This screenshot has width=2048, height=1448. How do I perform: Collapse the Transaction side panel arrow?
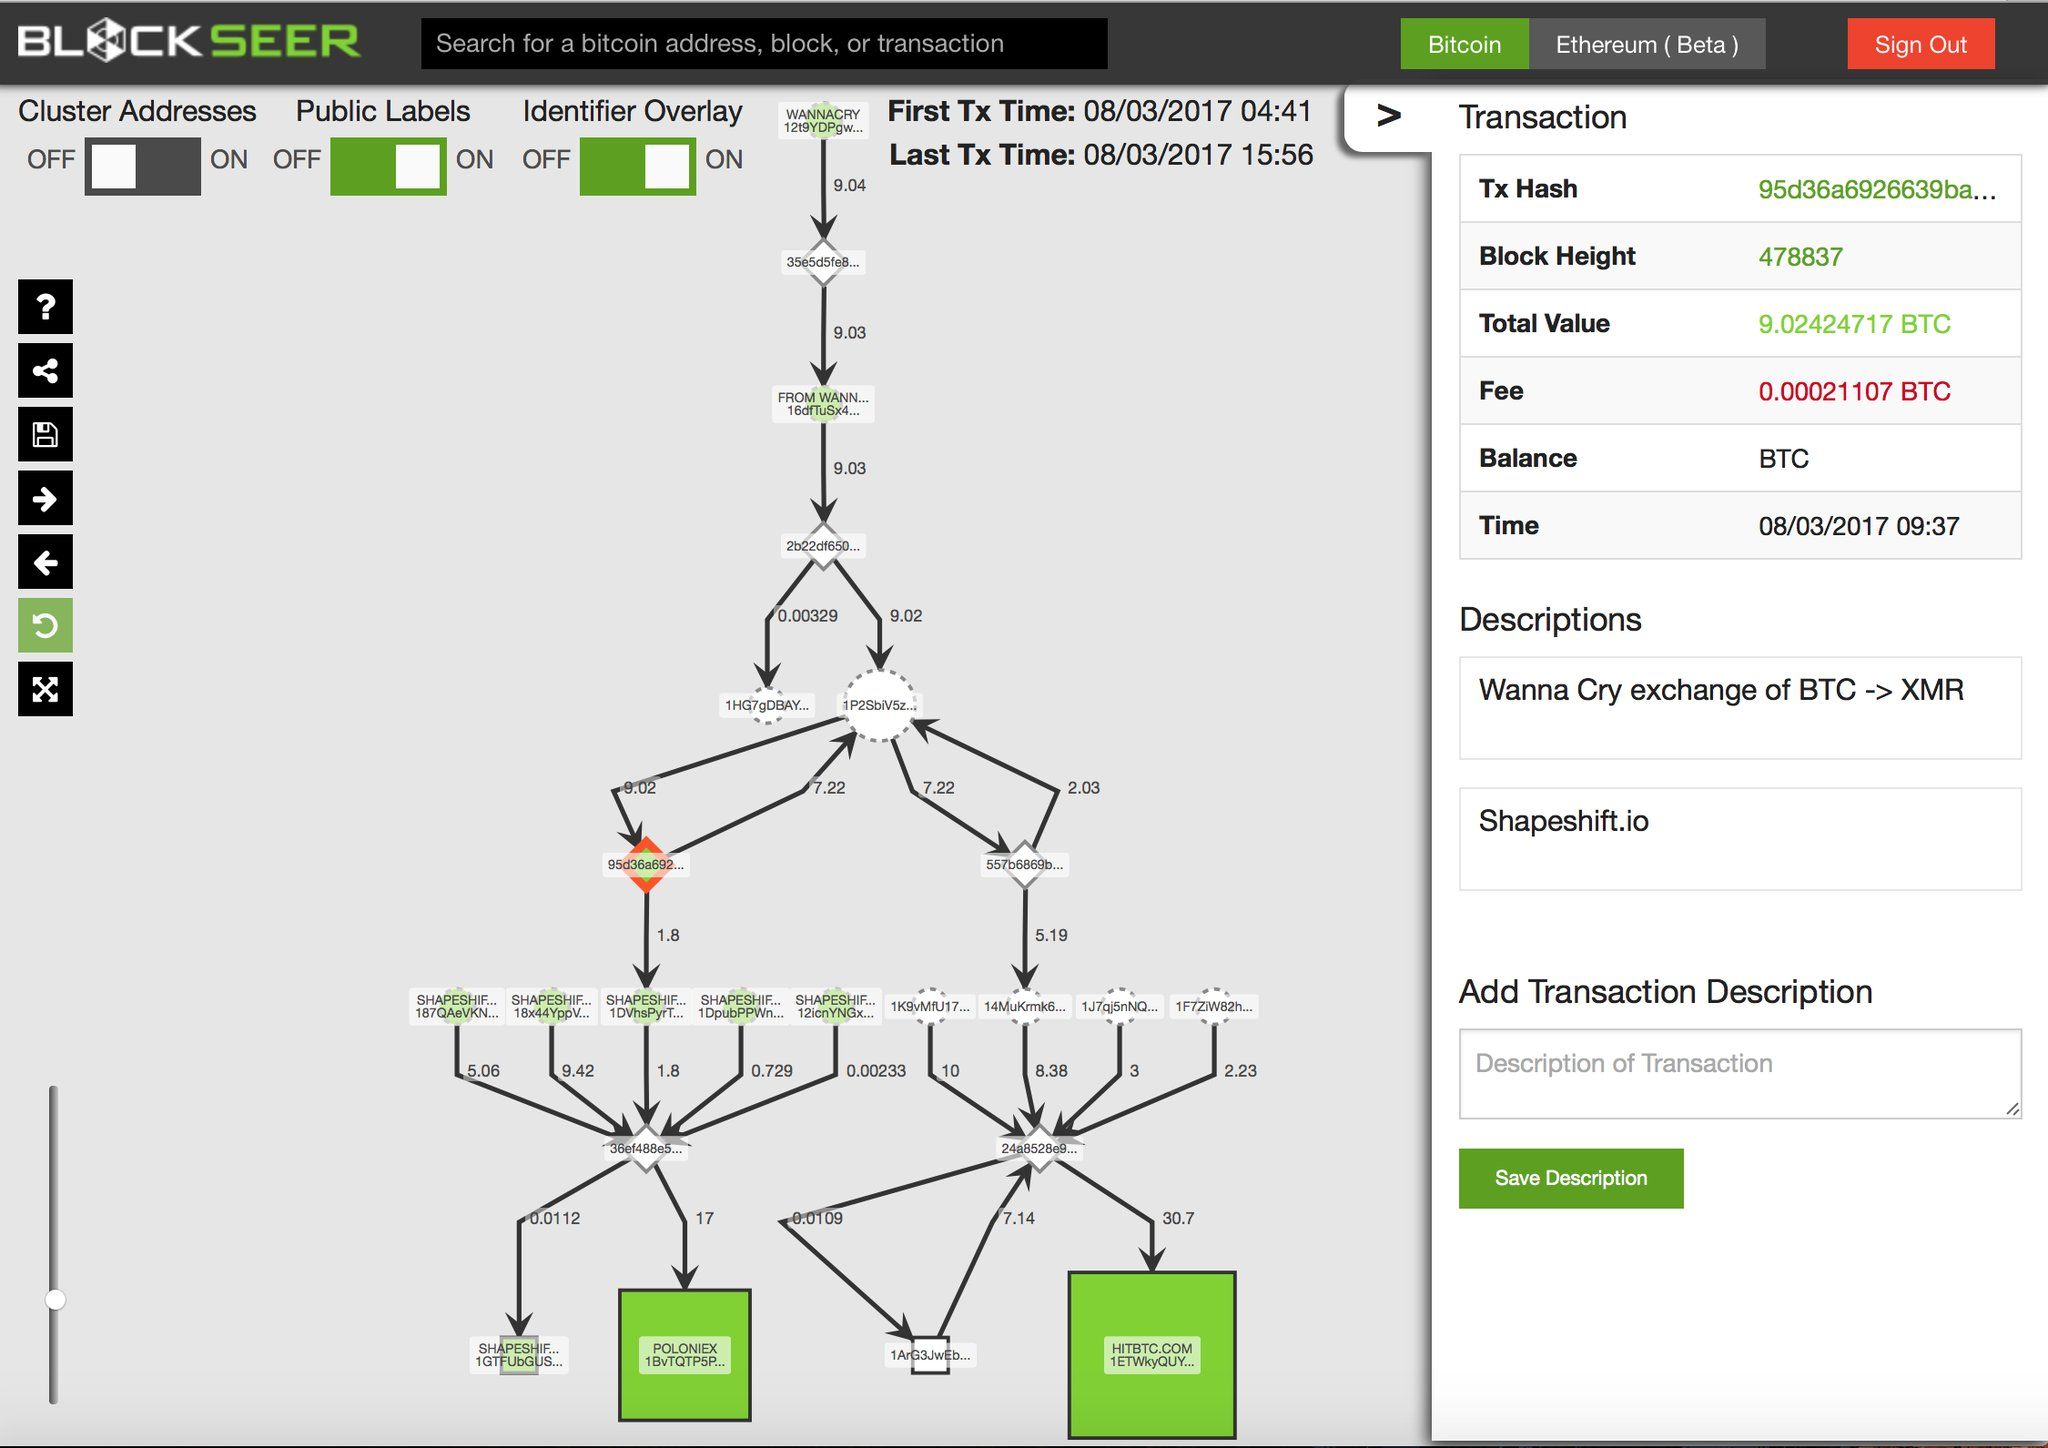[1388, 116]
